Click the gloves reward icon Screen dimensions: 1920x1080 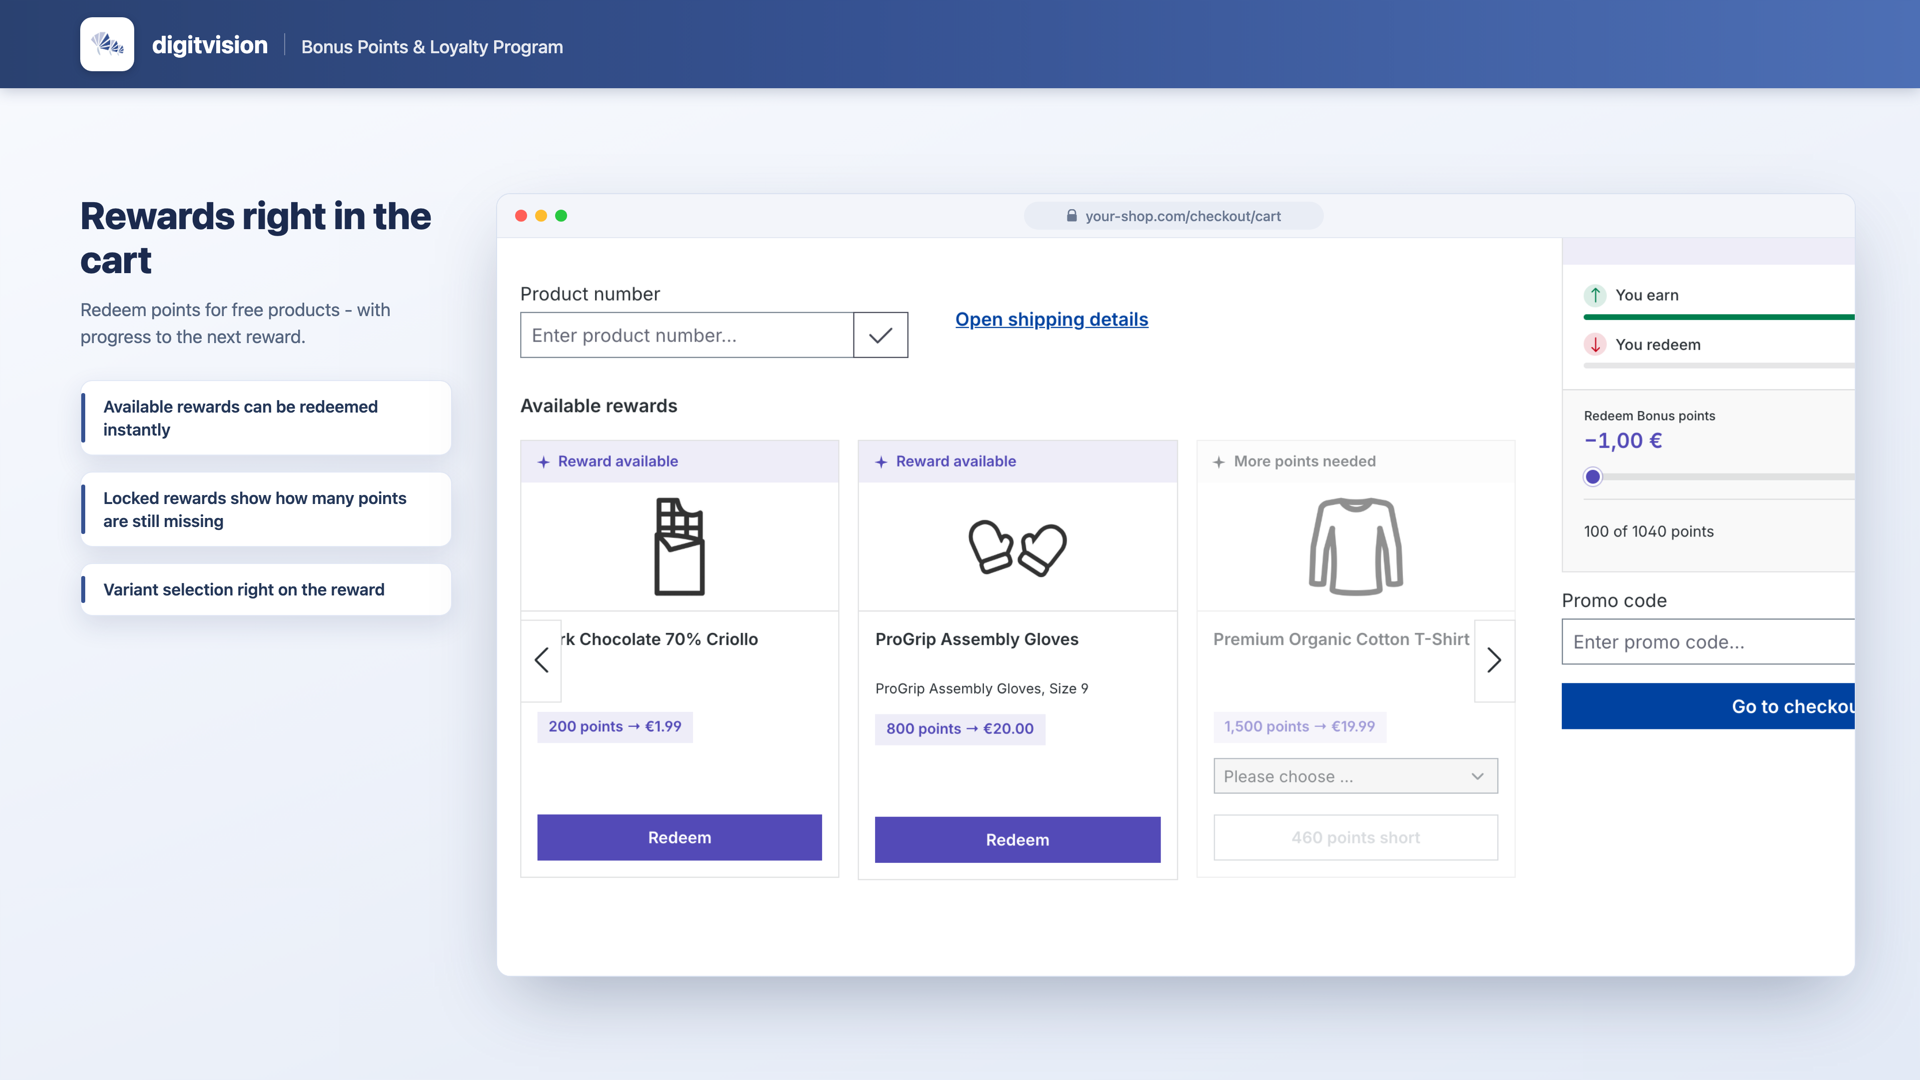[1017, 547]
